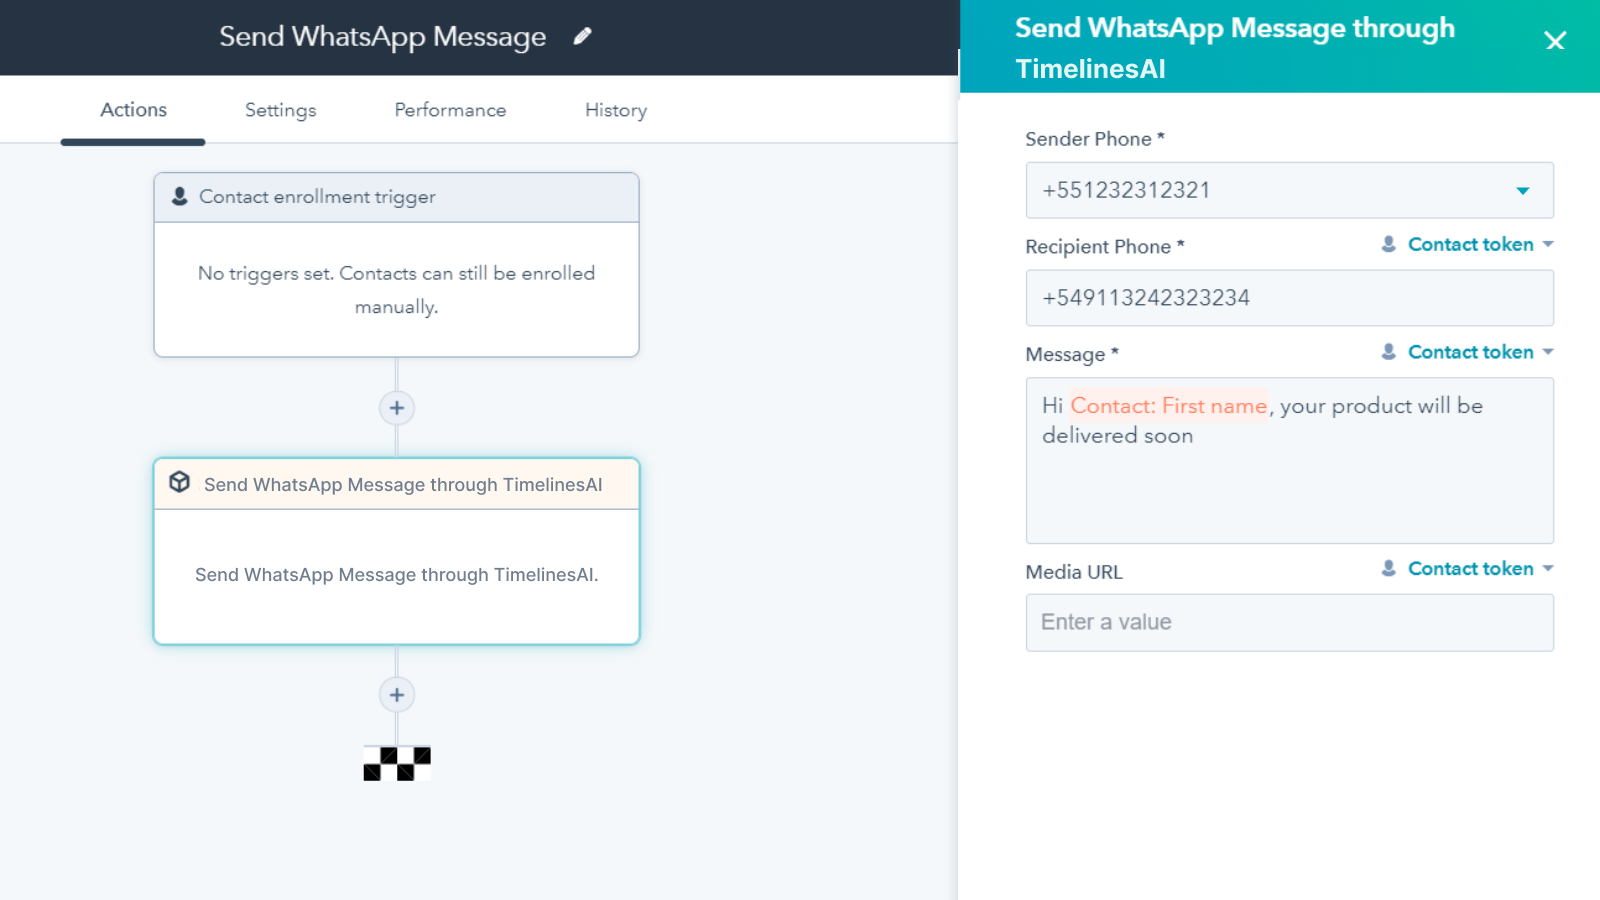Click the plus icon below the enrollment trigger
Image resolution: width=1600 pixels, height=900 pixels.
pos(396,407)
